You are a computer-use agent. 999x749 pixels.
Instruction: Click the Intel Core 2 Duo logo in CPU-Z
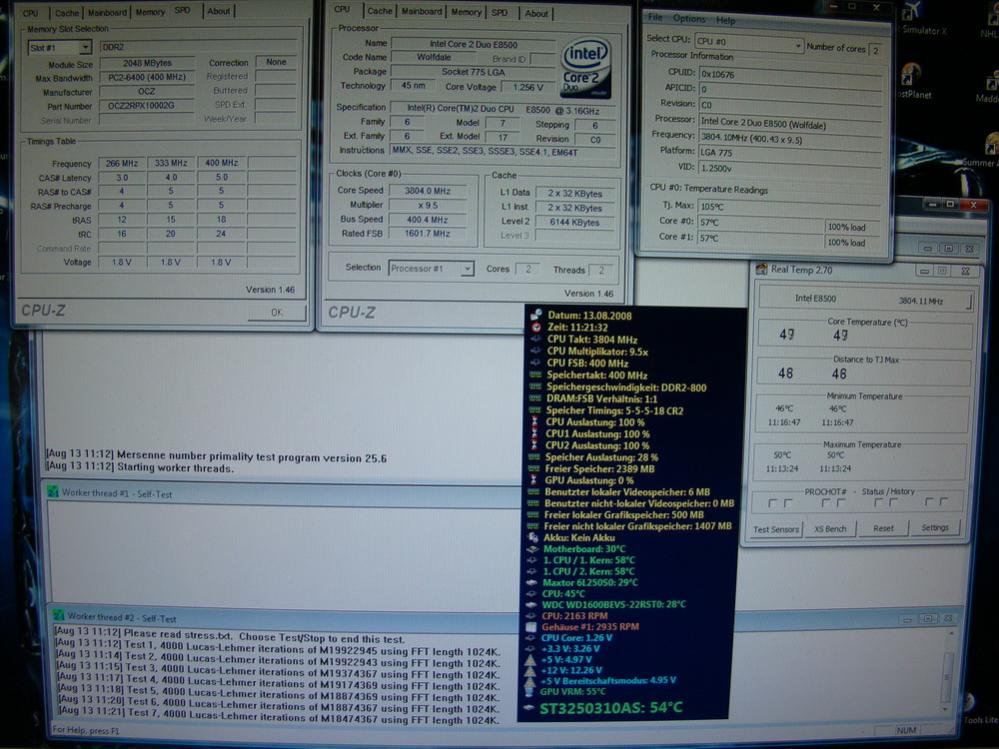coord(586,68)
